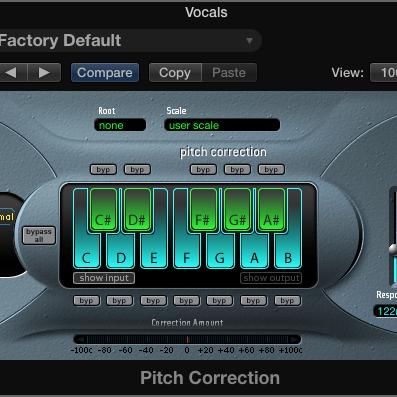397x397 pixels.
Task: Click the show input button
Action: pyautogui.click(x=104, y=278)
